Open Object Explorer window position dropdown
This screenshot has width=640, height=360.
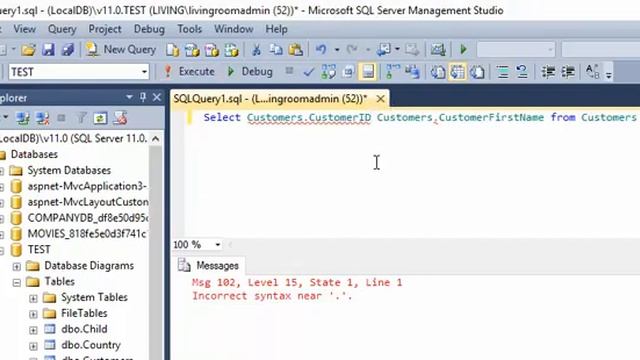(x=129, y=97)
